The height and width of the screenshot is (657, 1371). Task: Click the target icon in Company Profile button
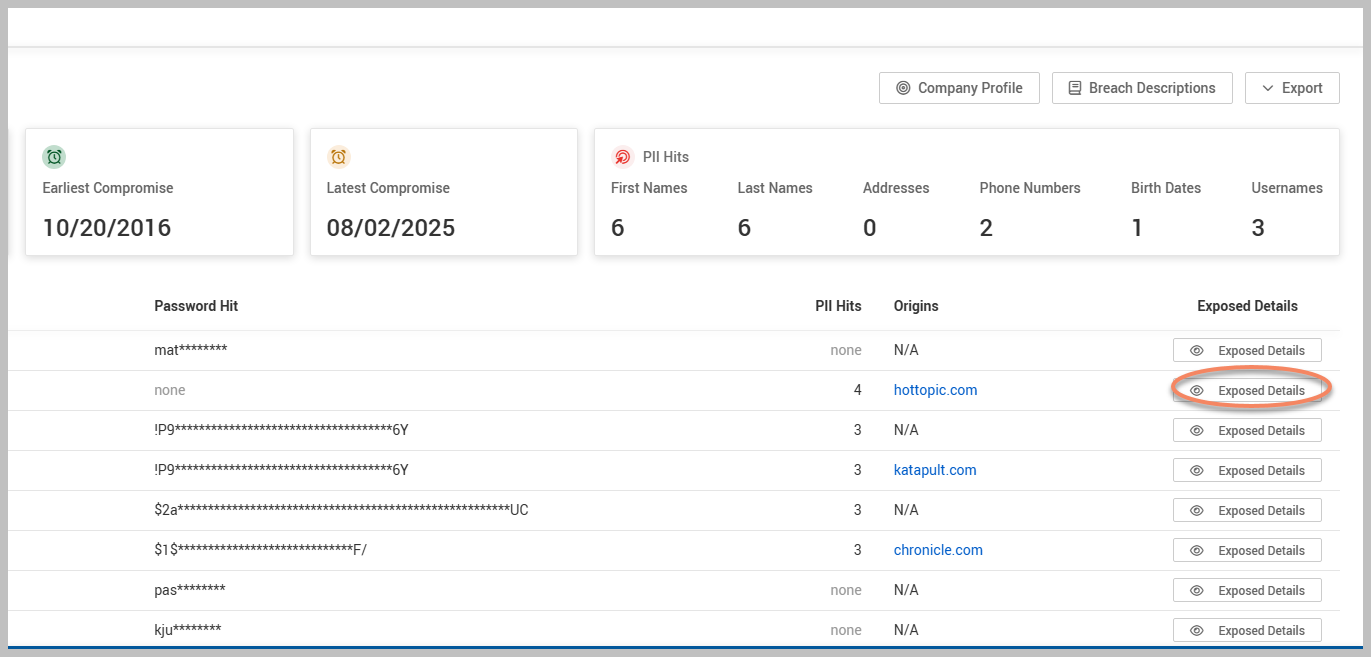pyautogui.click(x=903, y=88)
